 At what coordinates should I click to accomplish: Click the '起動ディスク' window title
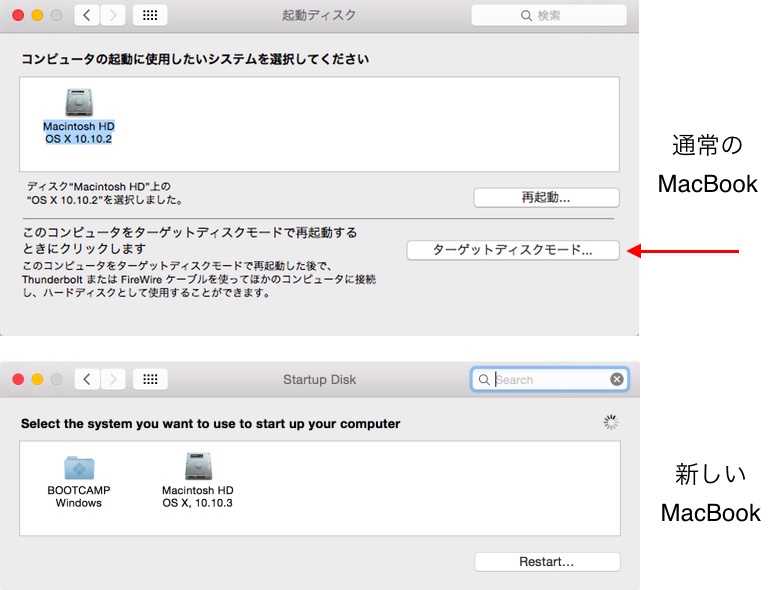point(319,15)
